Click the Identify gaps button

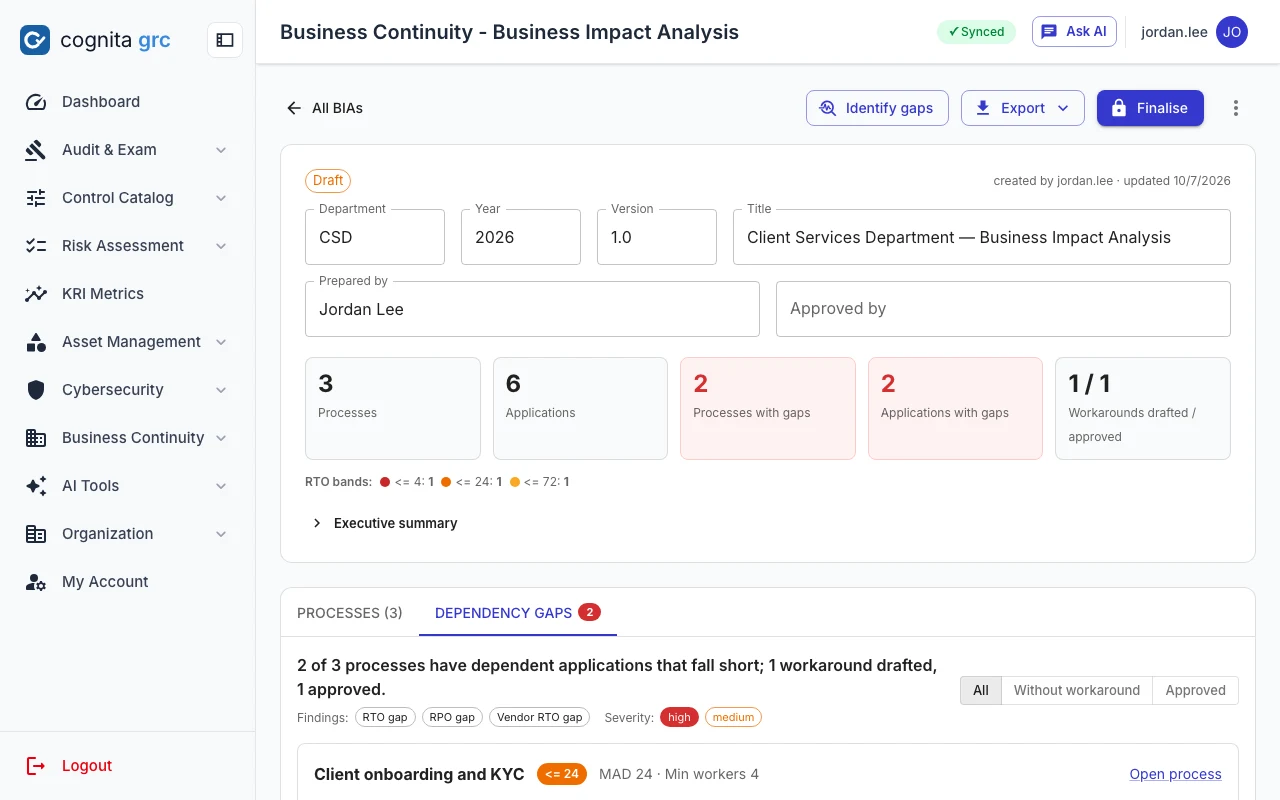[877, 108]
